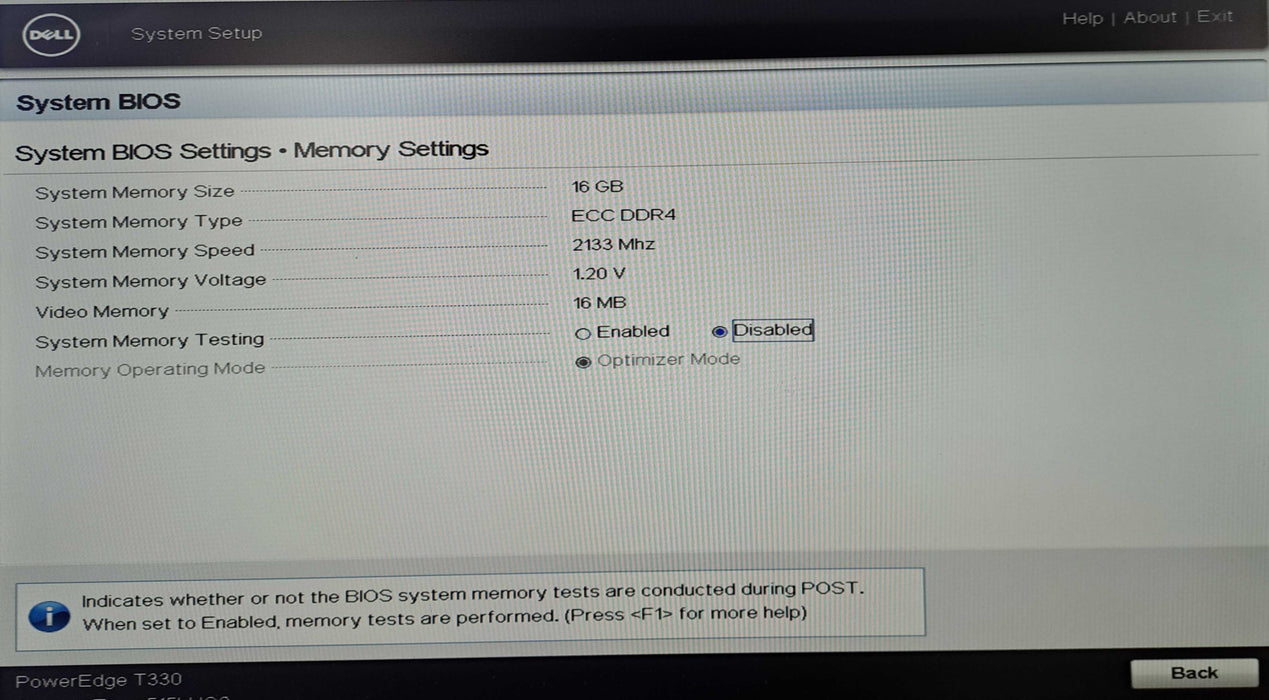Image resolution: width=1269 pixels, height=700 pixels.
Task: Click the System Memory Size row
Action: click(x=134, y=191)
